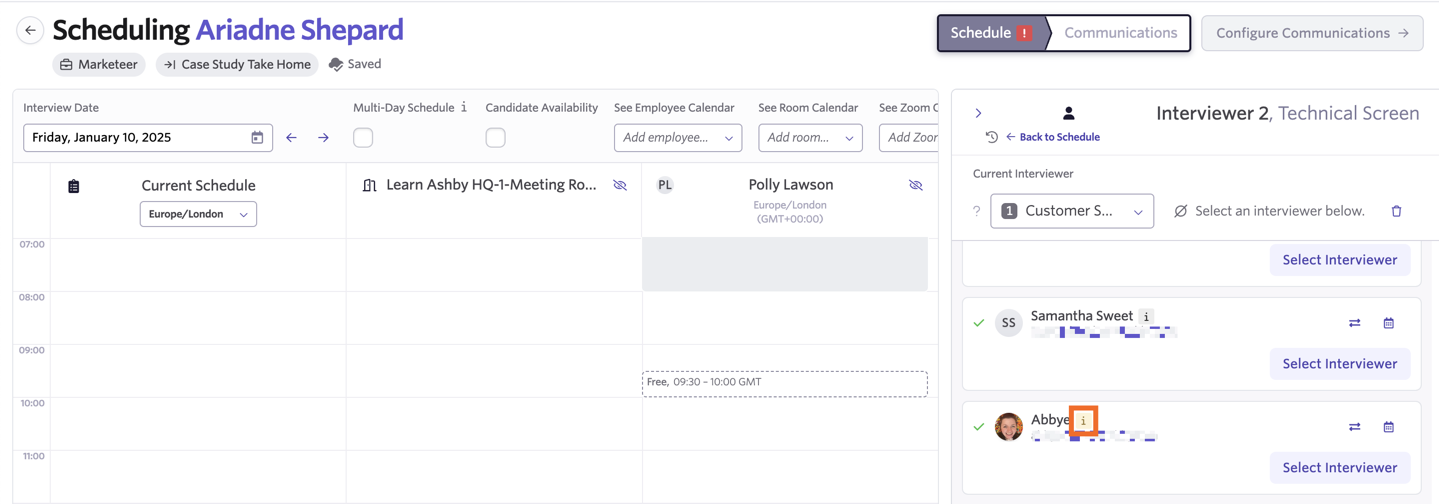Switch to the Communications step tab
The width and height of the screenshot is (1439, 504).
click(1120, 33)
